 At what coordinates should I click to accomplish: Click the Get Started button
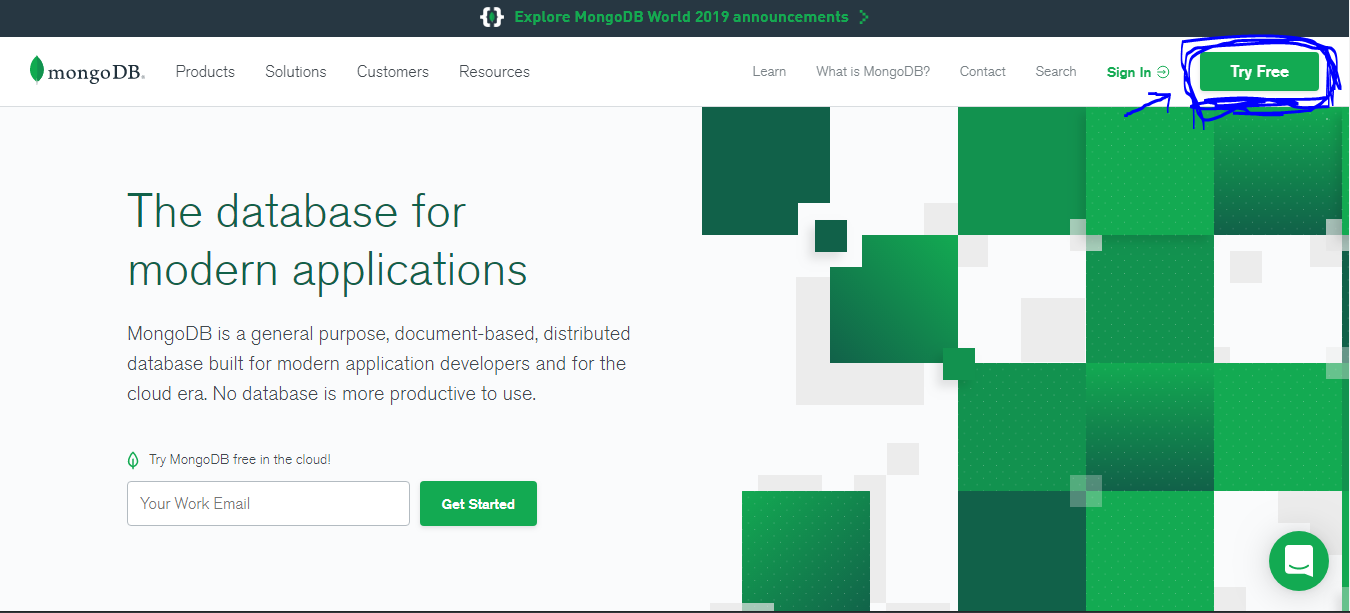tap(478, 503)
